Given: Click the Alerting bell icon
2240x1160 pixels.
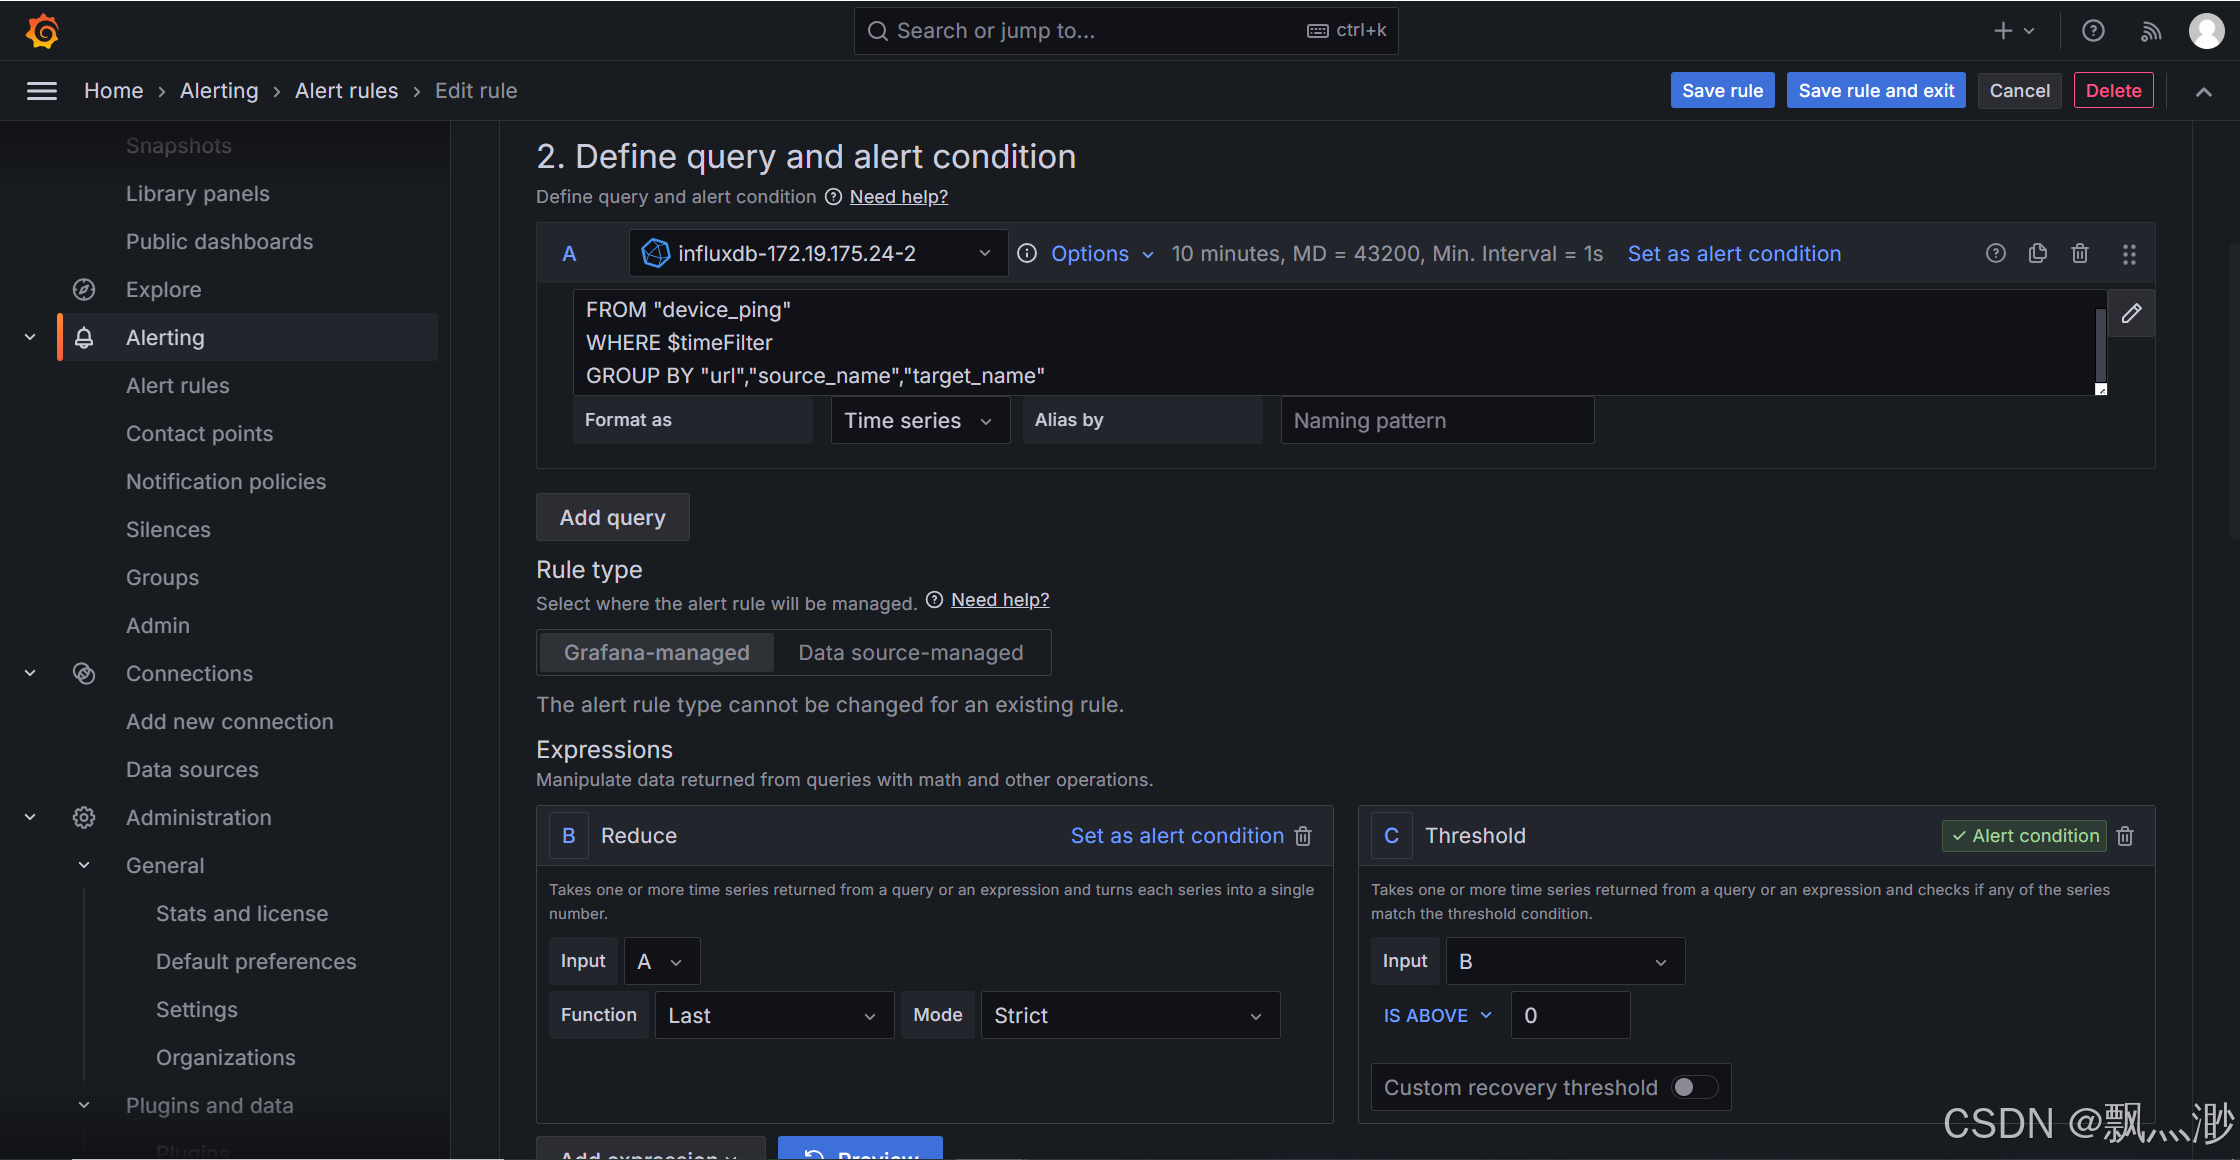Looking at the screenshot, I should click(x=84, y=338).
